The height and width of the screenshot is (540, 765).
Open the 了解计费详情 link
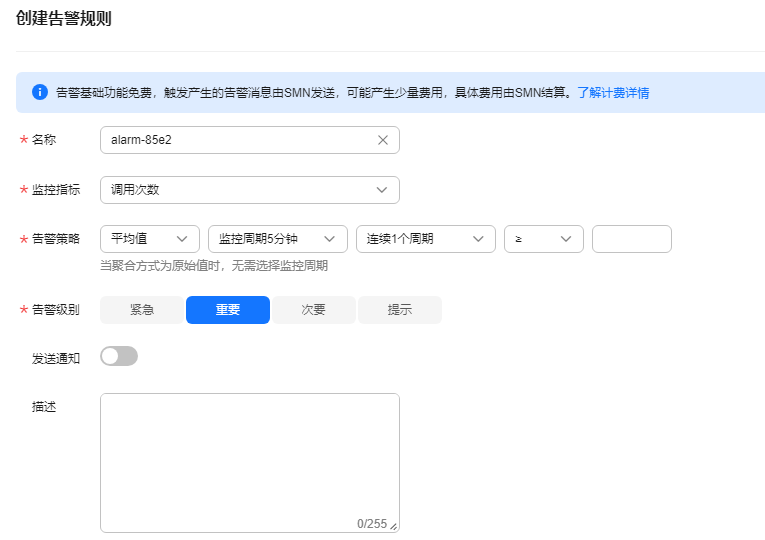(x=613, y=93)
